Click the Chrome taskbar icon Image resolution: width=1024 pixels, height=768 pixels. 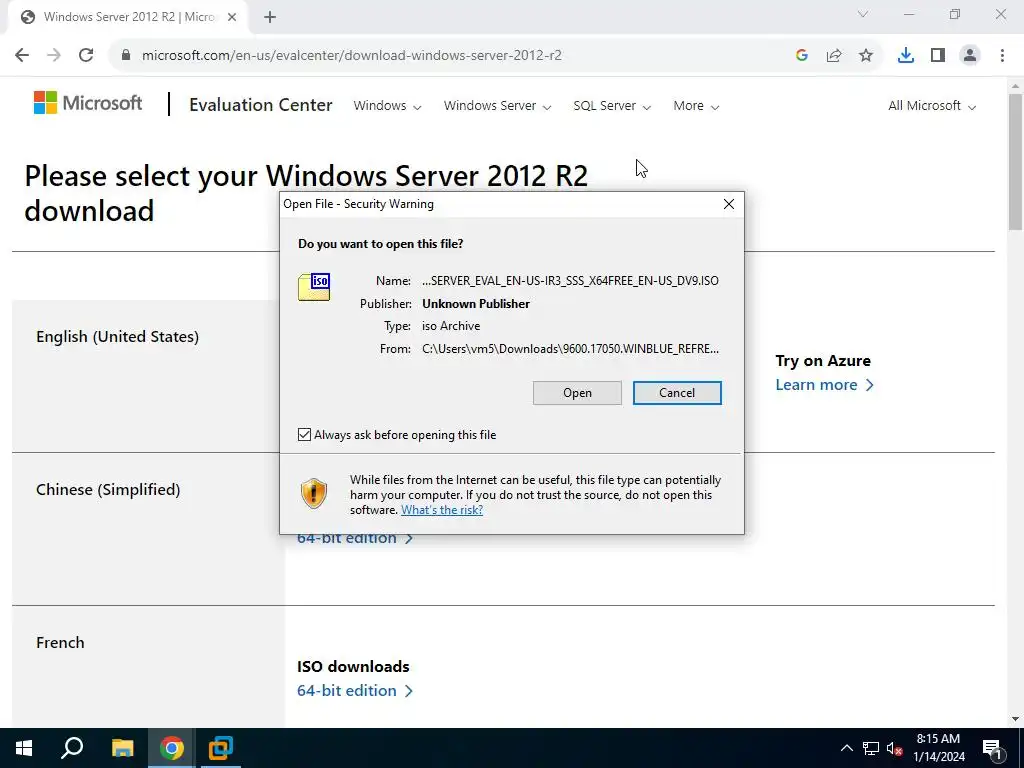click(x=171, y=748)
